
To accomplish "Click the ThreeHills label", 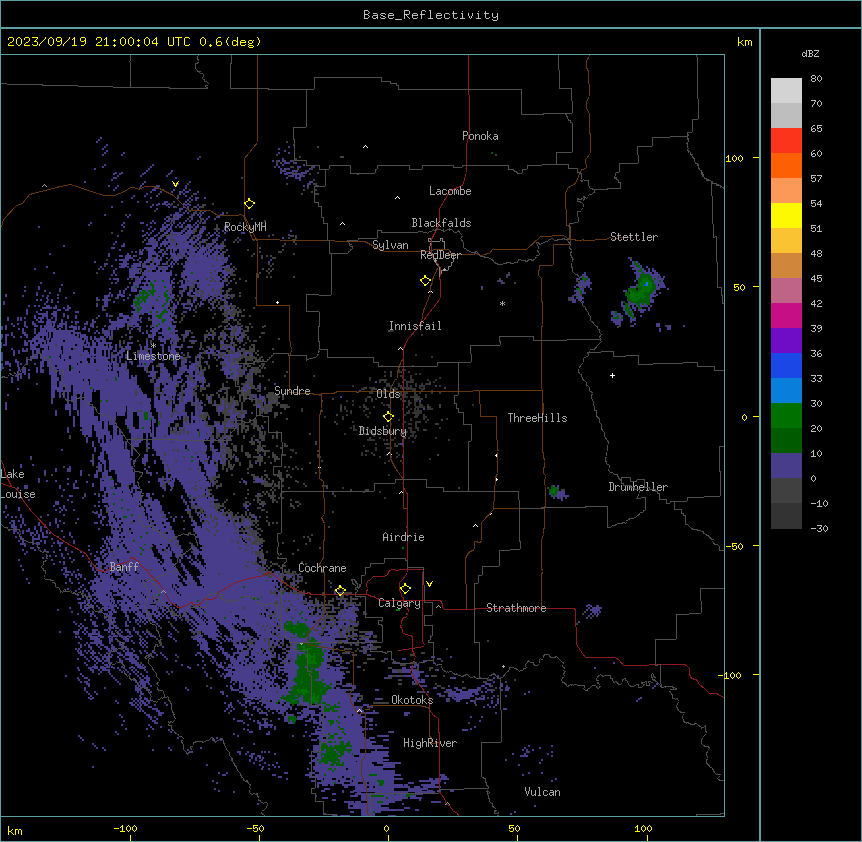I will coord(537,418).
